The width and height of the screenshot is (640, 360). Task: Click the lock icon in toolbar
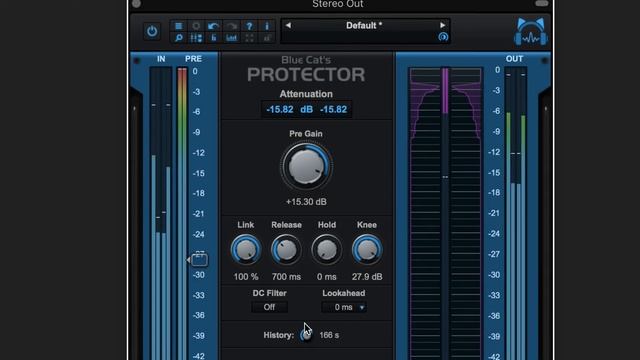click(x=213, y=38)
